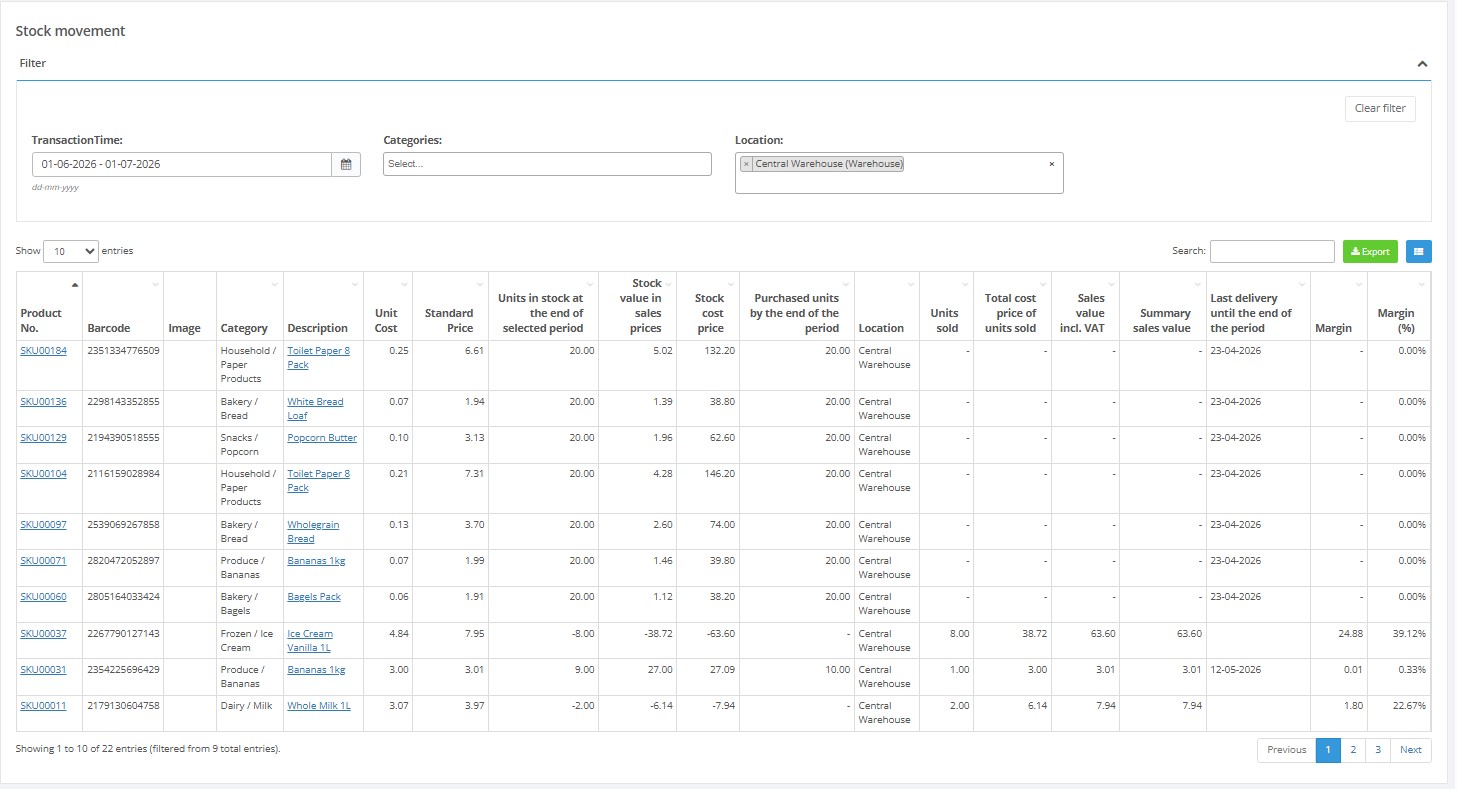Image resolution: width=1457 pixels, height=789 pixels.
Task: Sort by Location column header
Action: [x=887, y=306]
